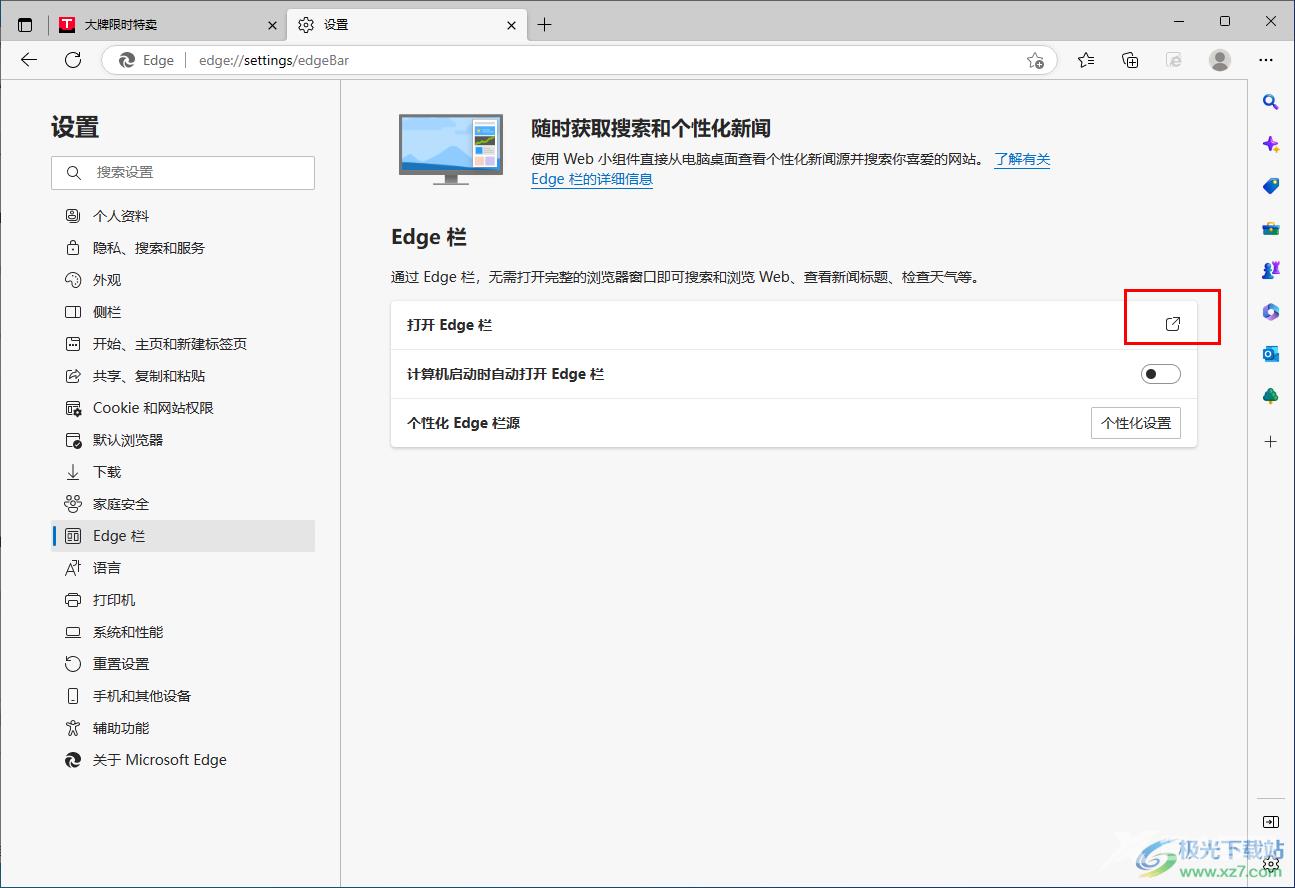Add this page to favorites star

1035,60
